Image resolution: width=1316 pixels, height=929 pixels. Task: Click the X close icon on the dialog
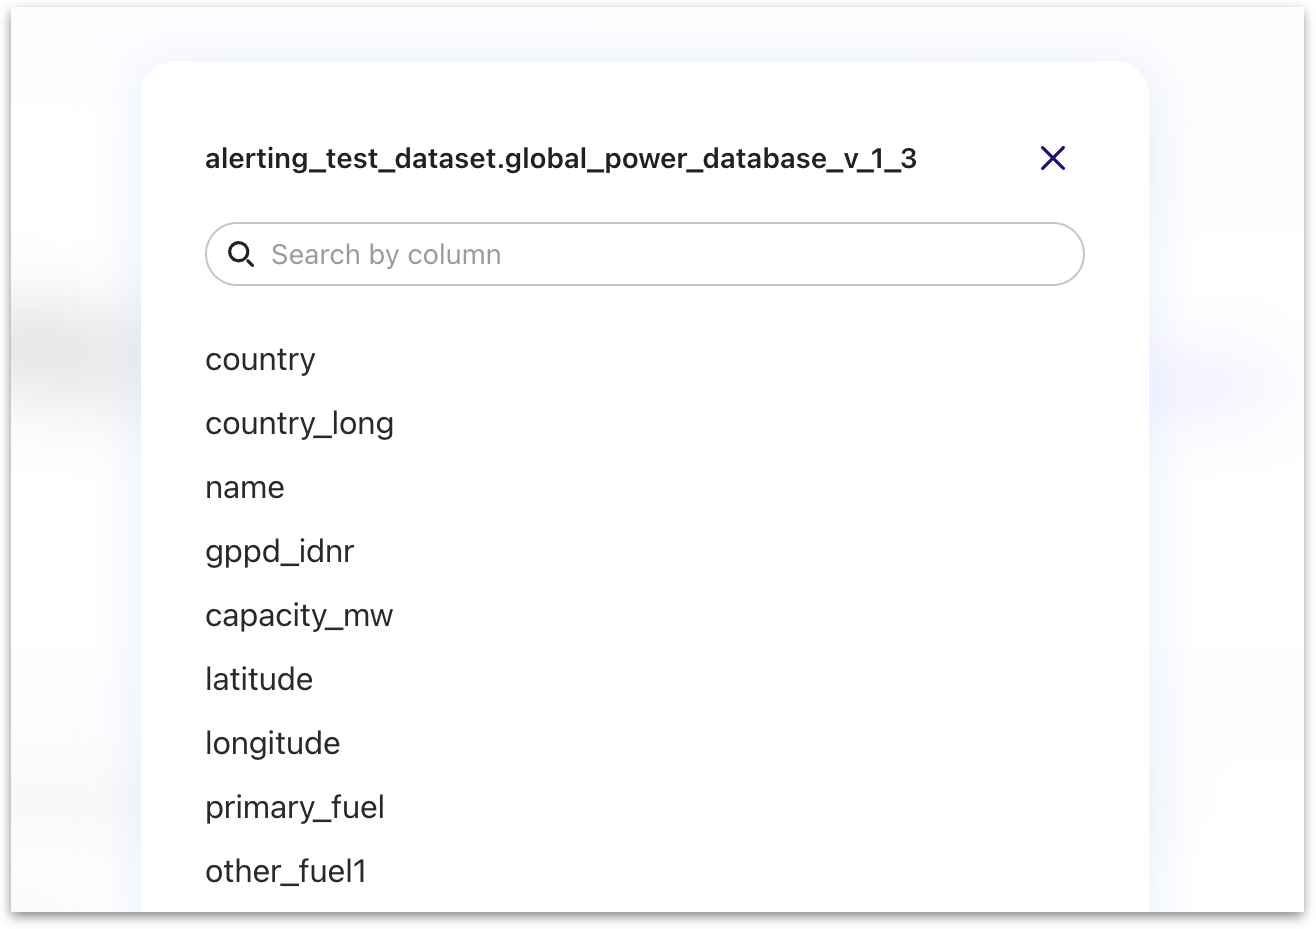(x=1052, y=158)
